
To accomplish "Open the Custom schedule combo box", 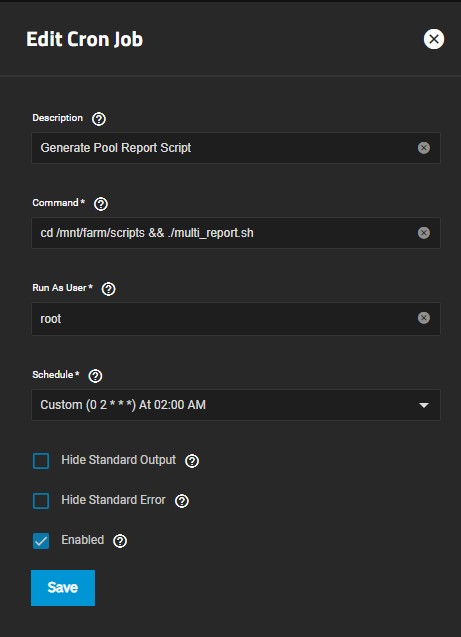I will [x=236, y=405].
